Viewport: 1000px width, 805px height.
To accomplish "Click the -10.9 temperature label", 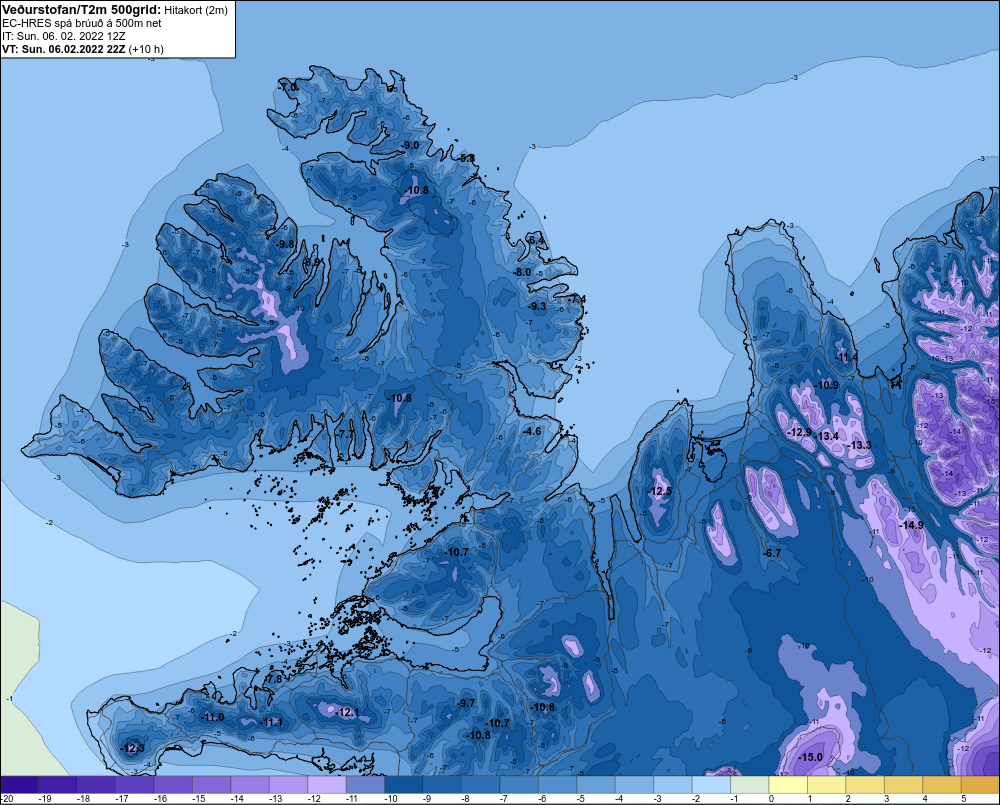I will coord(827,385).
